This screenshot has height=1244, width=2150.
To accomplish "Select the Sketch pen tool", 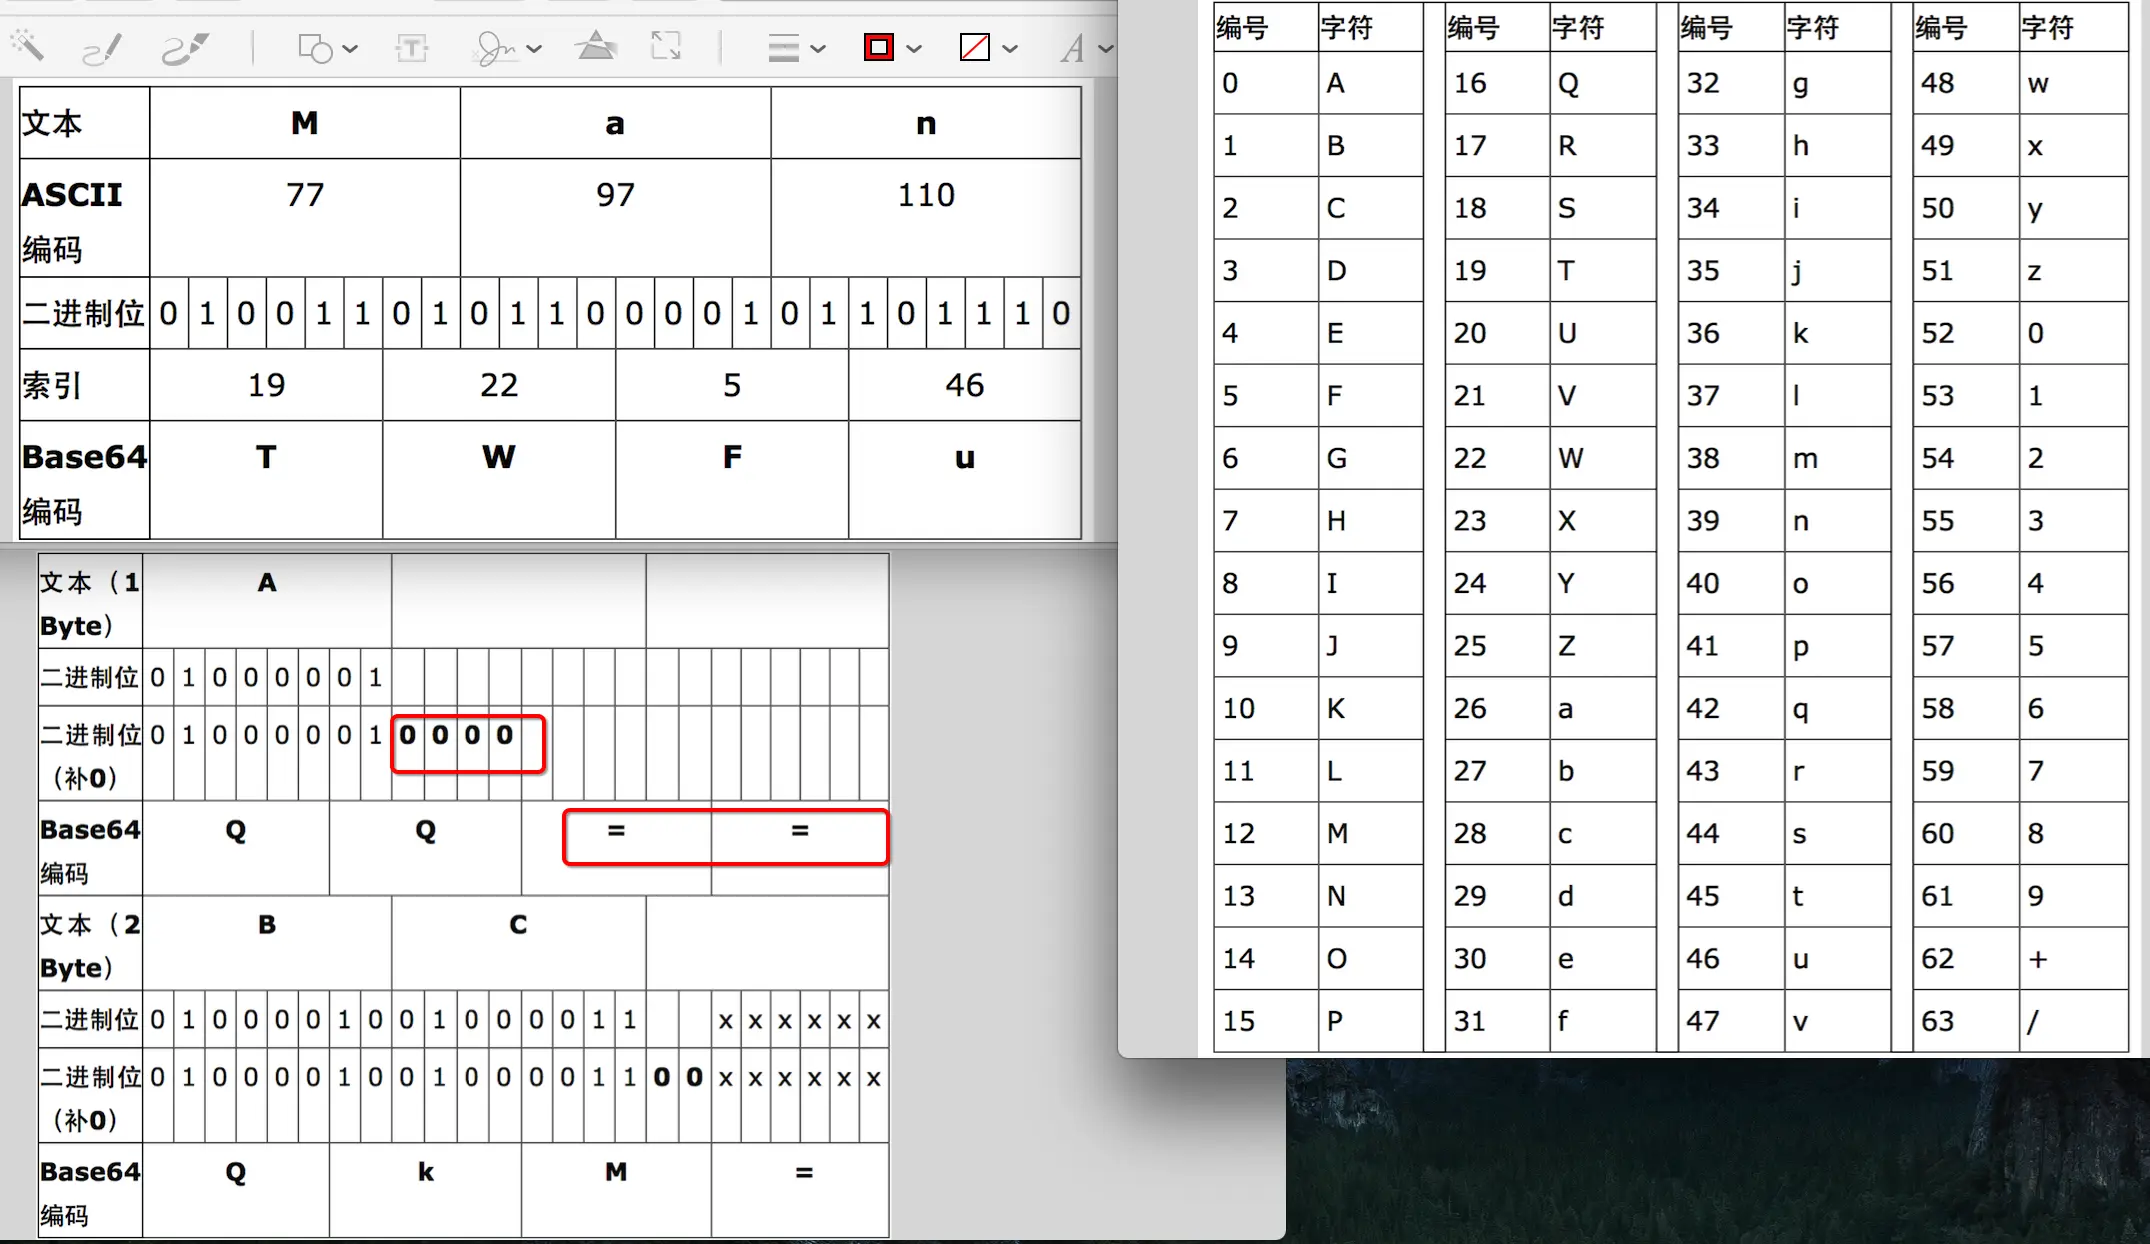I will click(x=101, y=47).
